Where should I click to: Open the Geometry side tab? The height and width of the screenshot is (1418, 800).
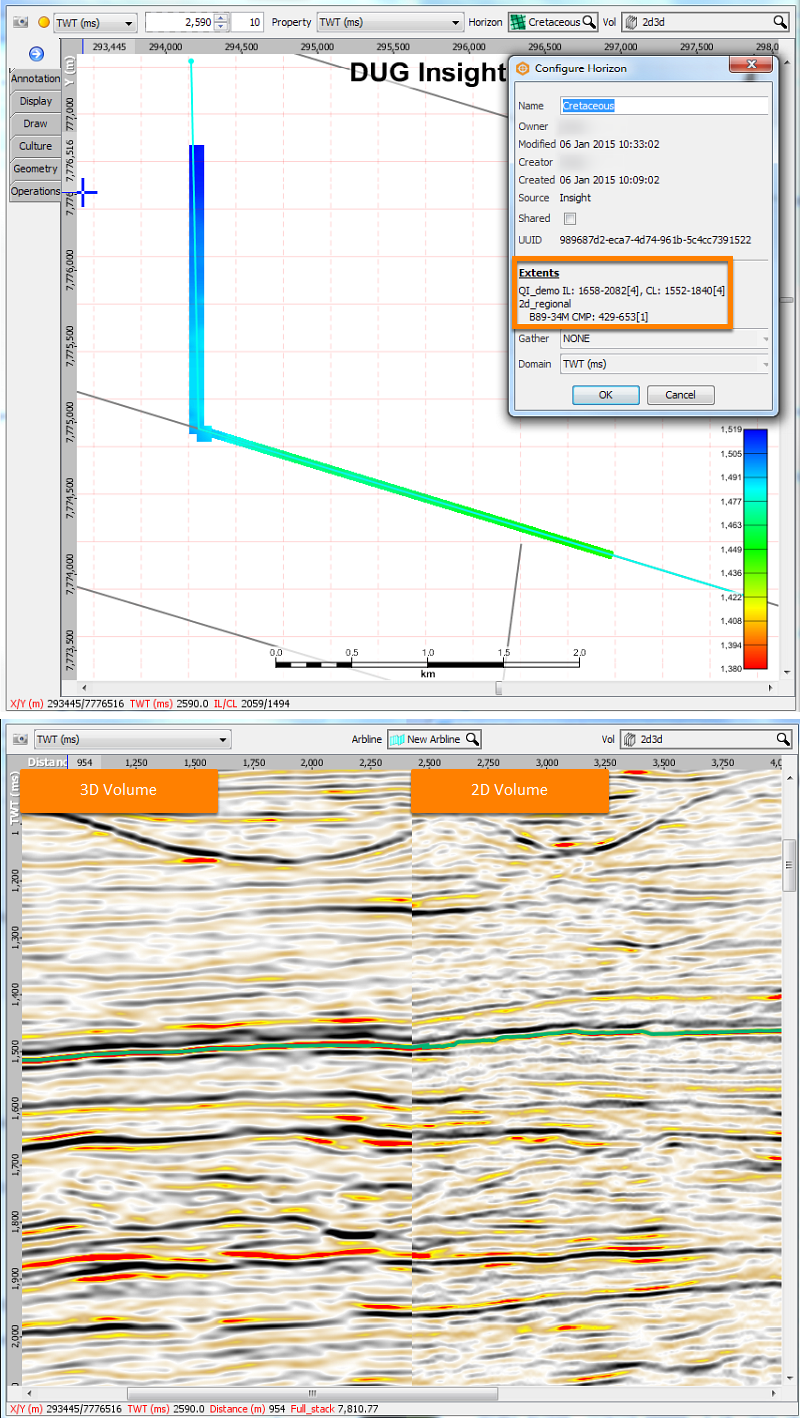click(35, 169)
